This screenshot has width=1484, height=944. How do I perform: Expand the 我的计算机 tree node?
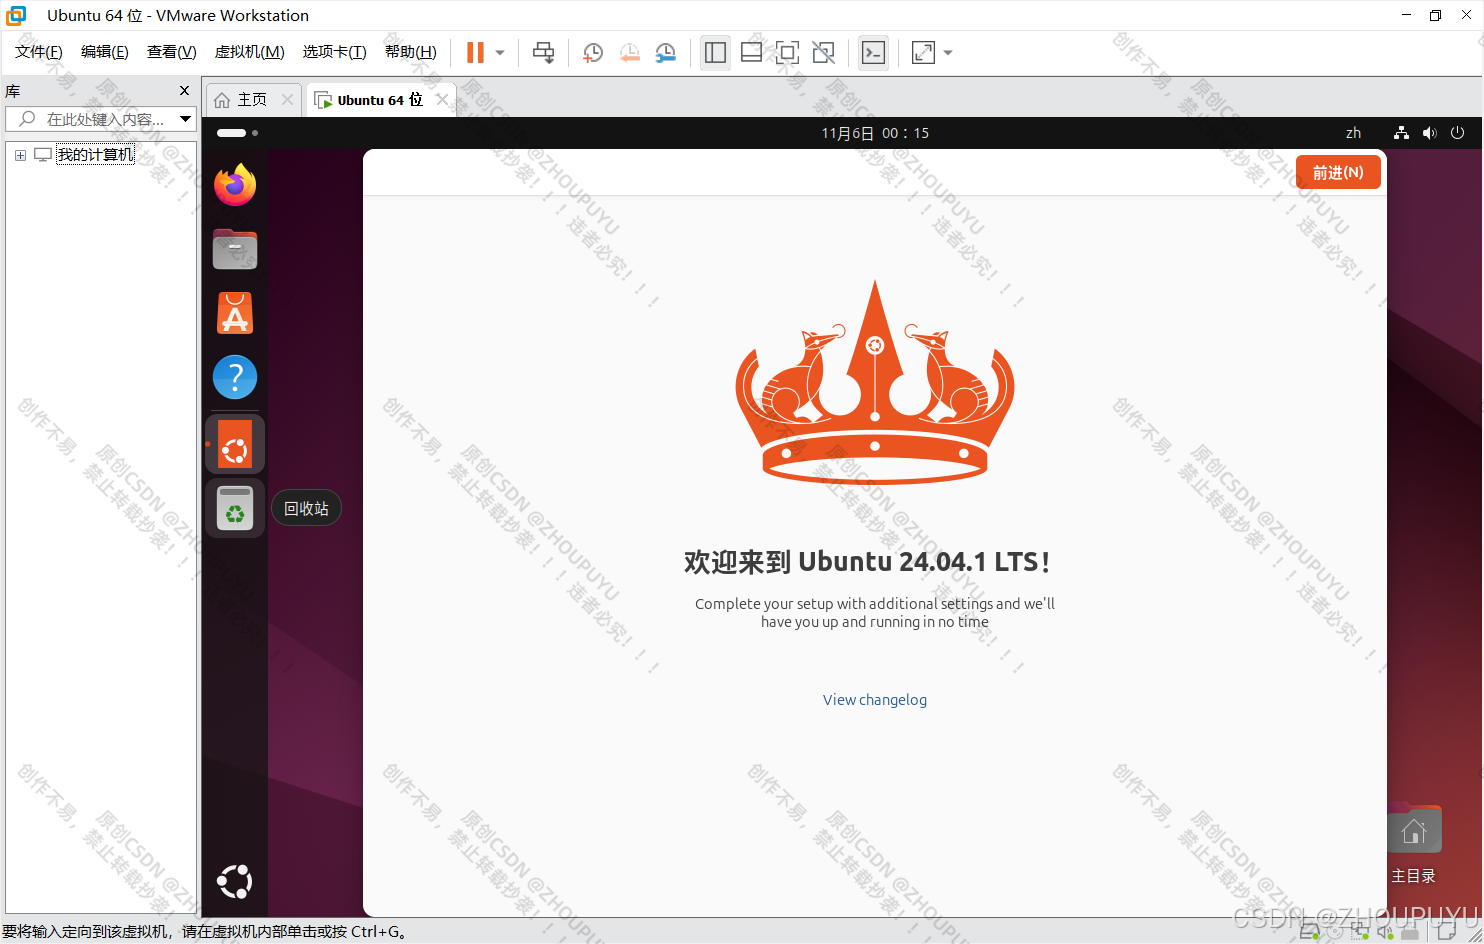[20, 155]
